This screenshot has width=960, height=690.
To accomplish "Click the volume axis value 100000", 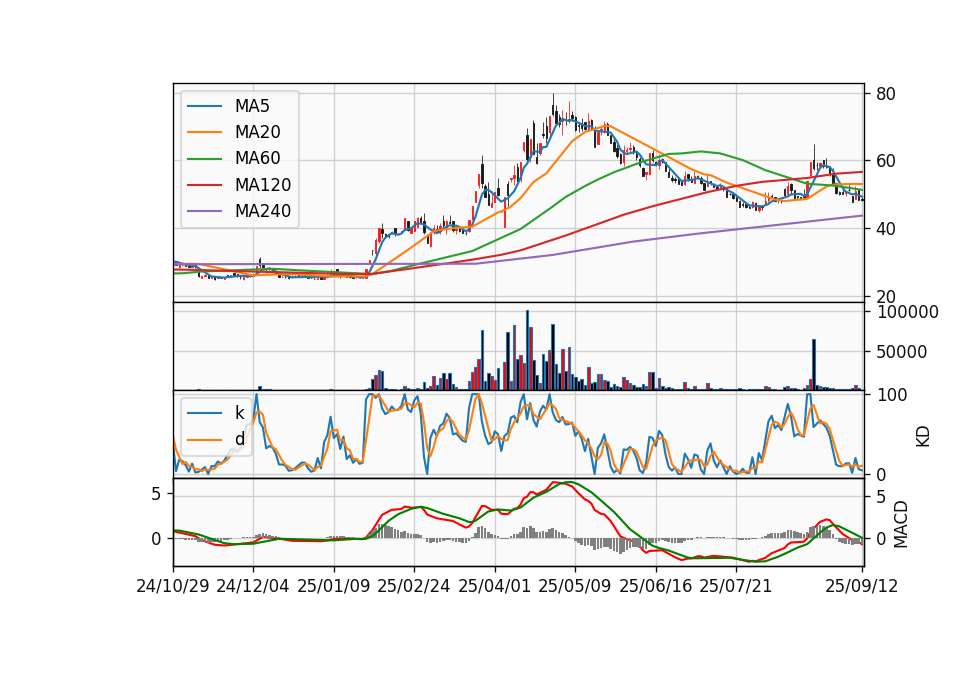I will click(x=907, y=312).
